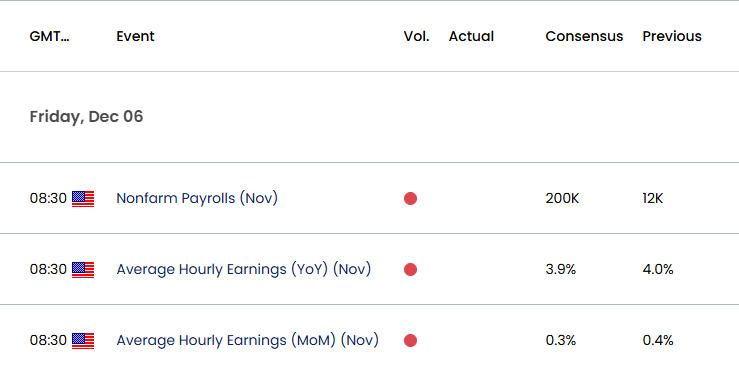This screenshot has height=372, width=739.
Task: Click red volatility dot for Earnings YoY row
Action: point(411,269)
